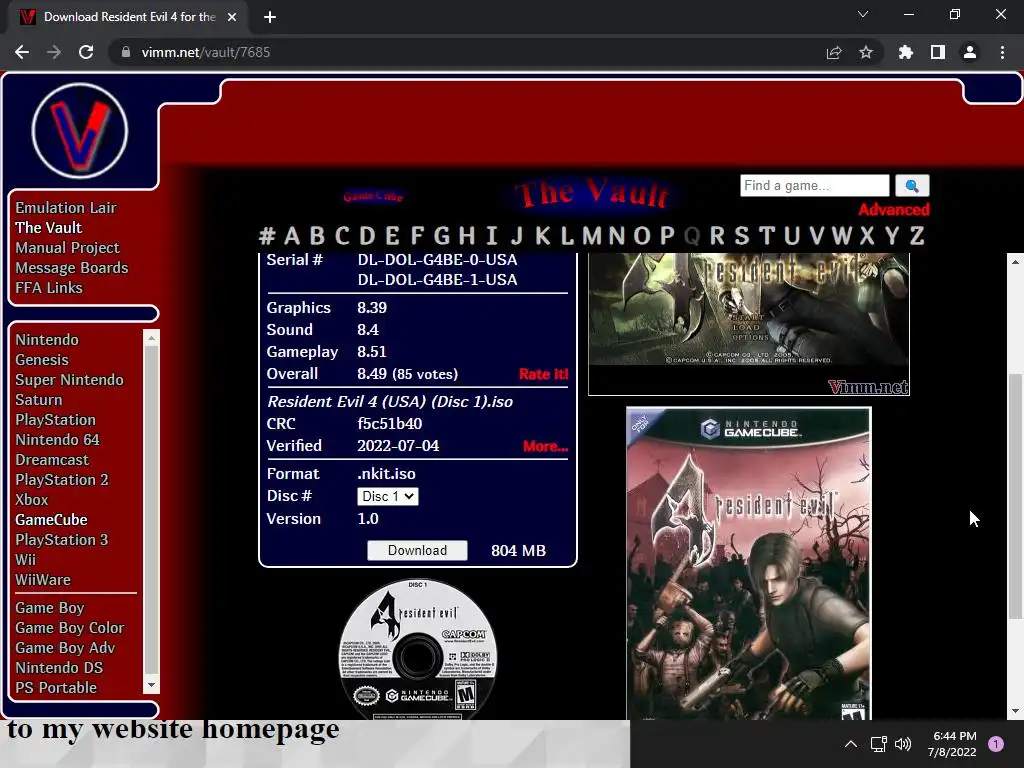Close the Resident Evil 4 tab
Image resolution: width=1024 pixels, height=768 pixels.
(x=232, y=17)
